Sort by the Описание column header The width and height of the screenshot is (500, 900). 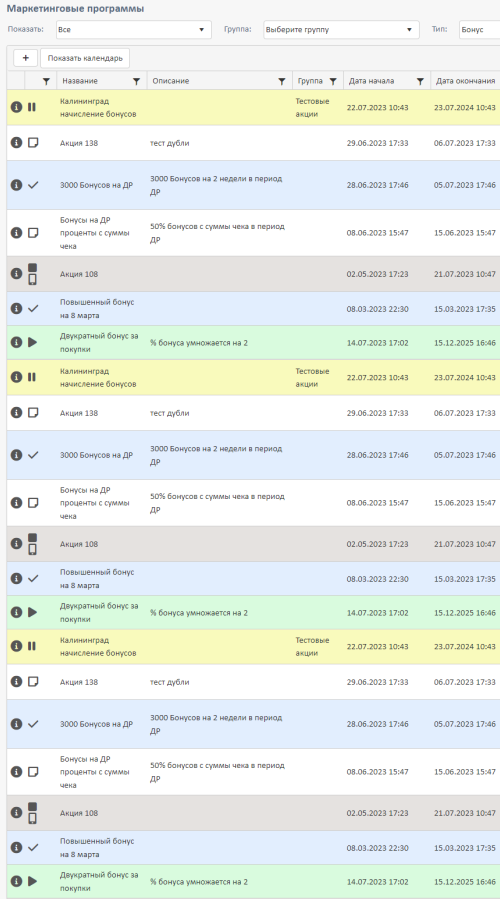click(x=170, y=81)
